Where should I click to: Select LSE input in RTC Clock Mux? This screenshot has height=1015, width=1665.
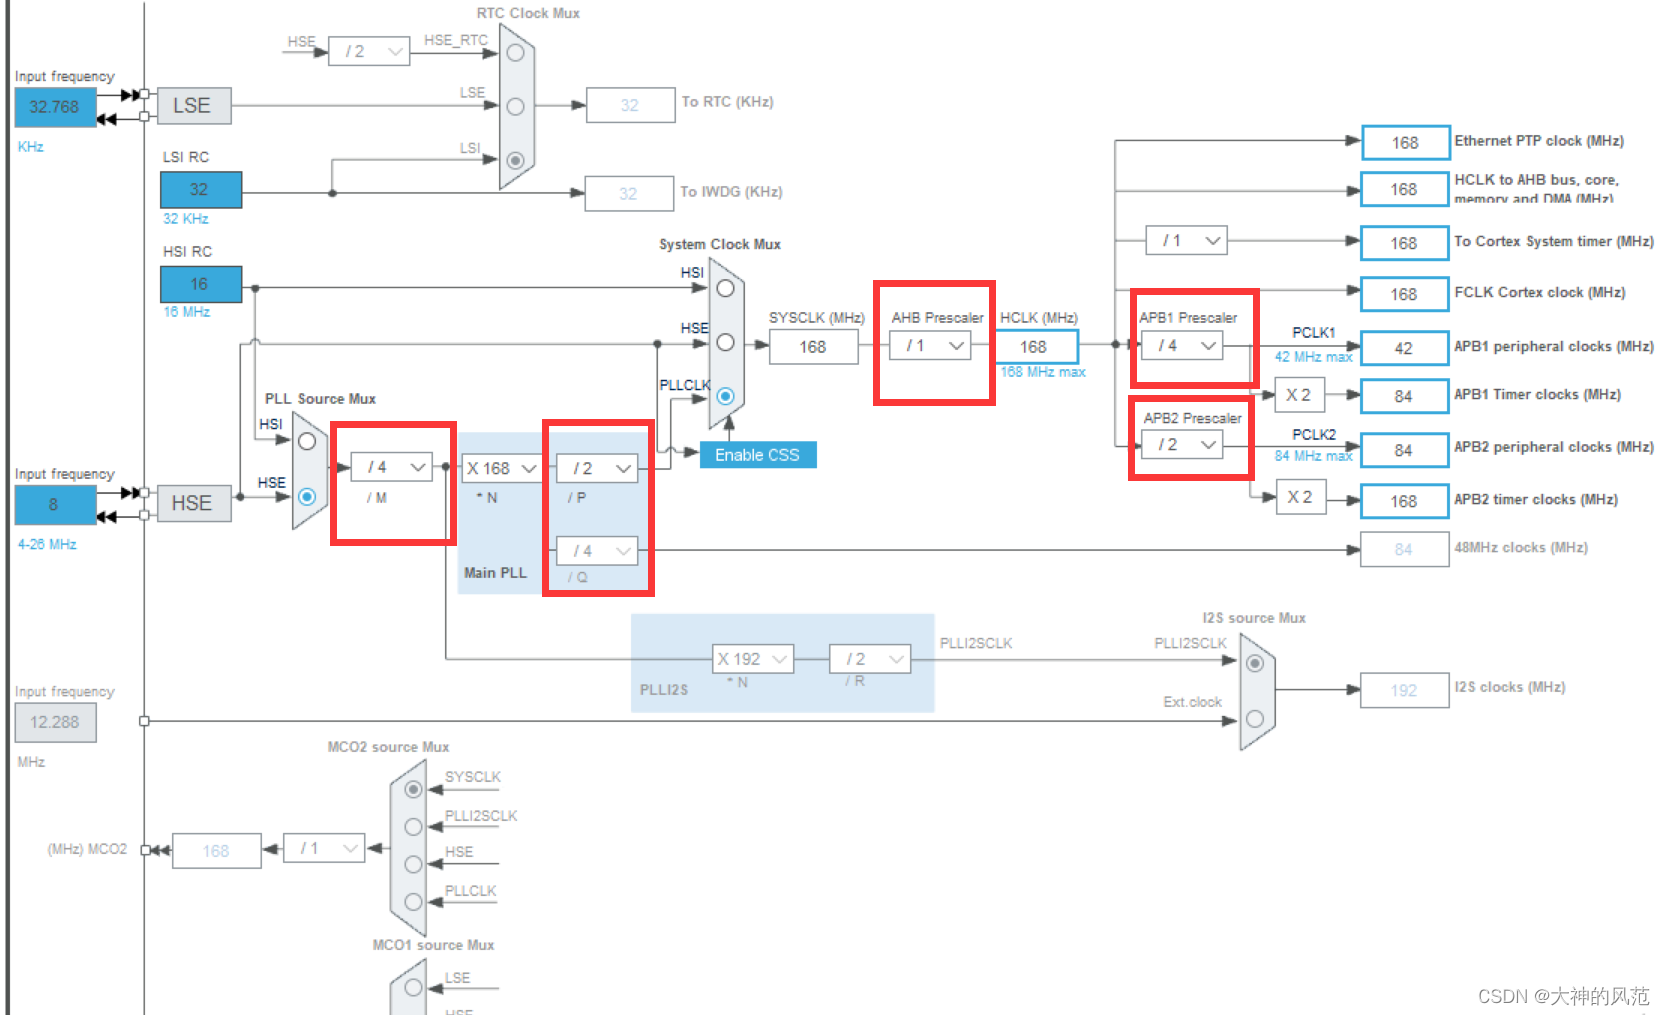[x=515, y=106]
